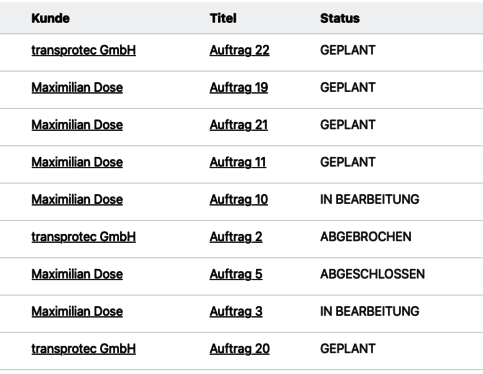Open the Auftrag 3 link
483x374 pixels.
[236, 312]
